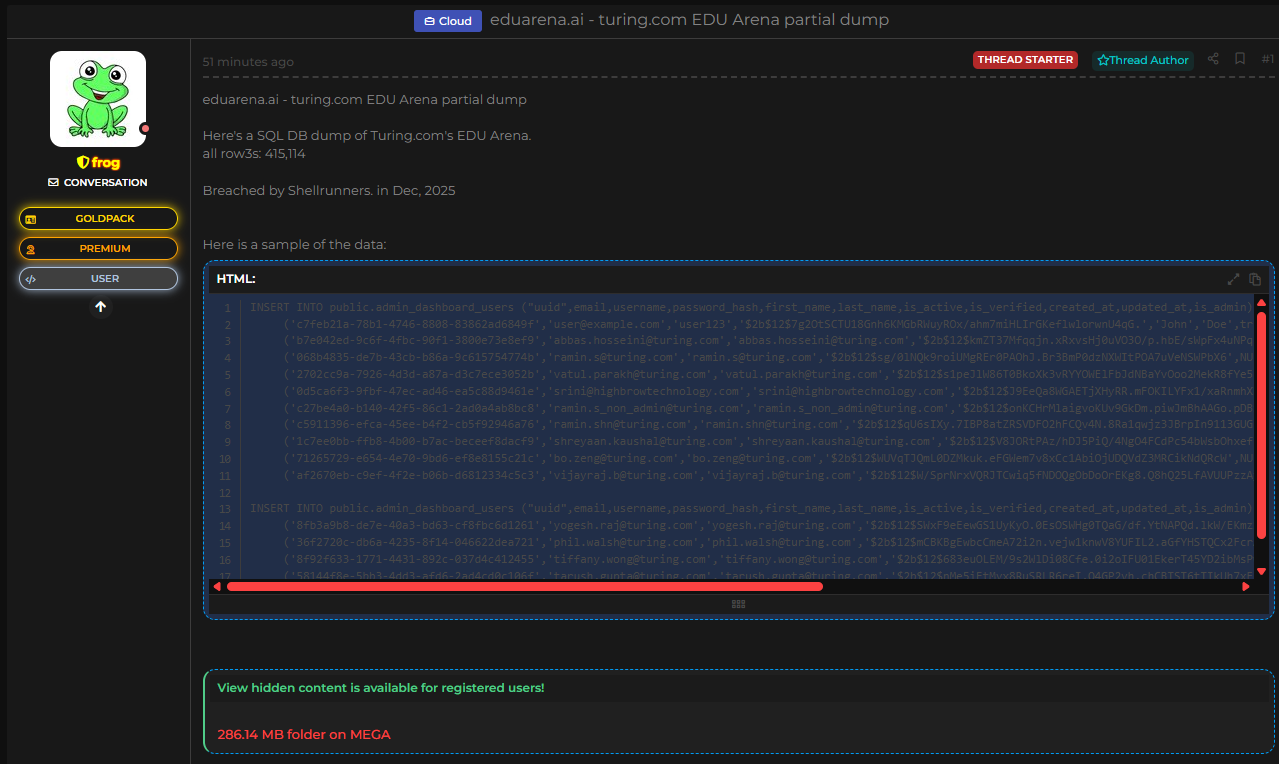Open the frog username link

106,163
